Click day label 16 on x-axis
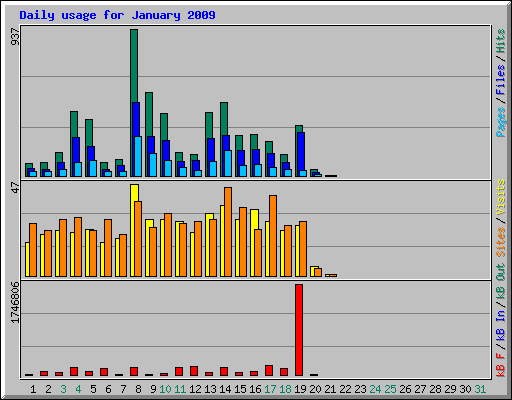Image resolution: width=512 pixels, height=400 pixels. click(255, 389)
